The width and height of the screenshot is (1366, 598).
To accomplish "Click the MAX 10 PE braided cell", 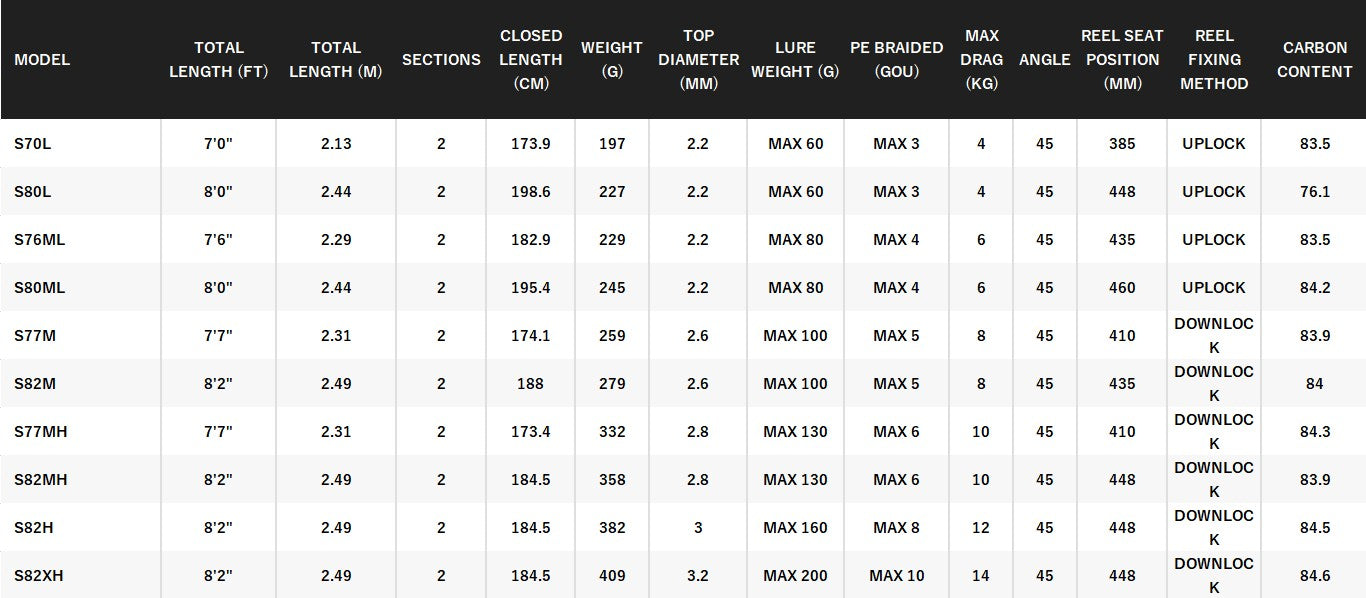I will pyautogui.click(x=897, y=576).
